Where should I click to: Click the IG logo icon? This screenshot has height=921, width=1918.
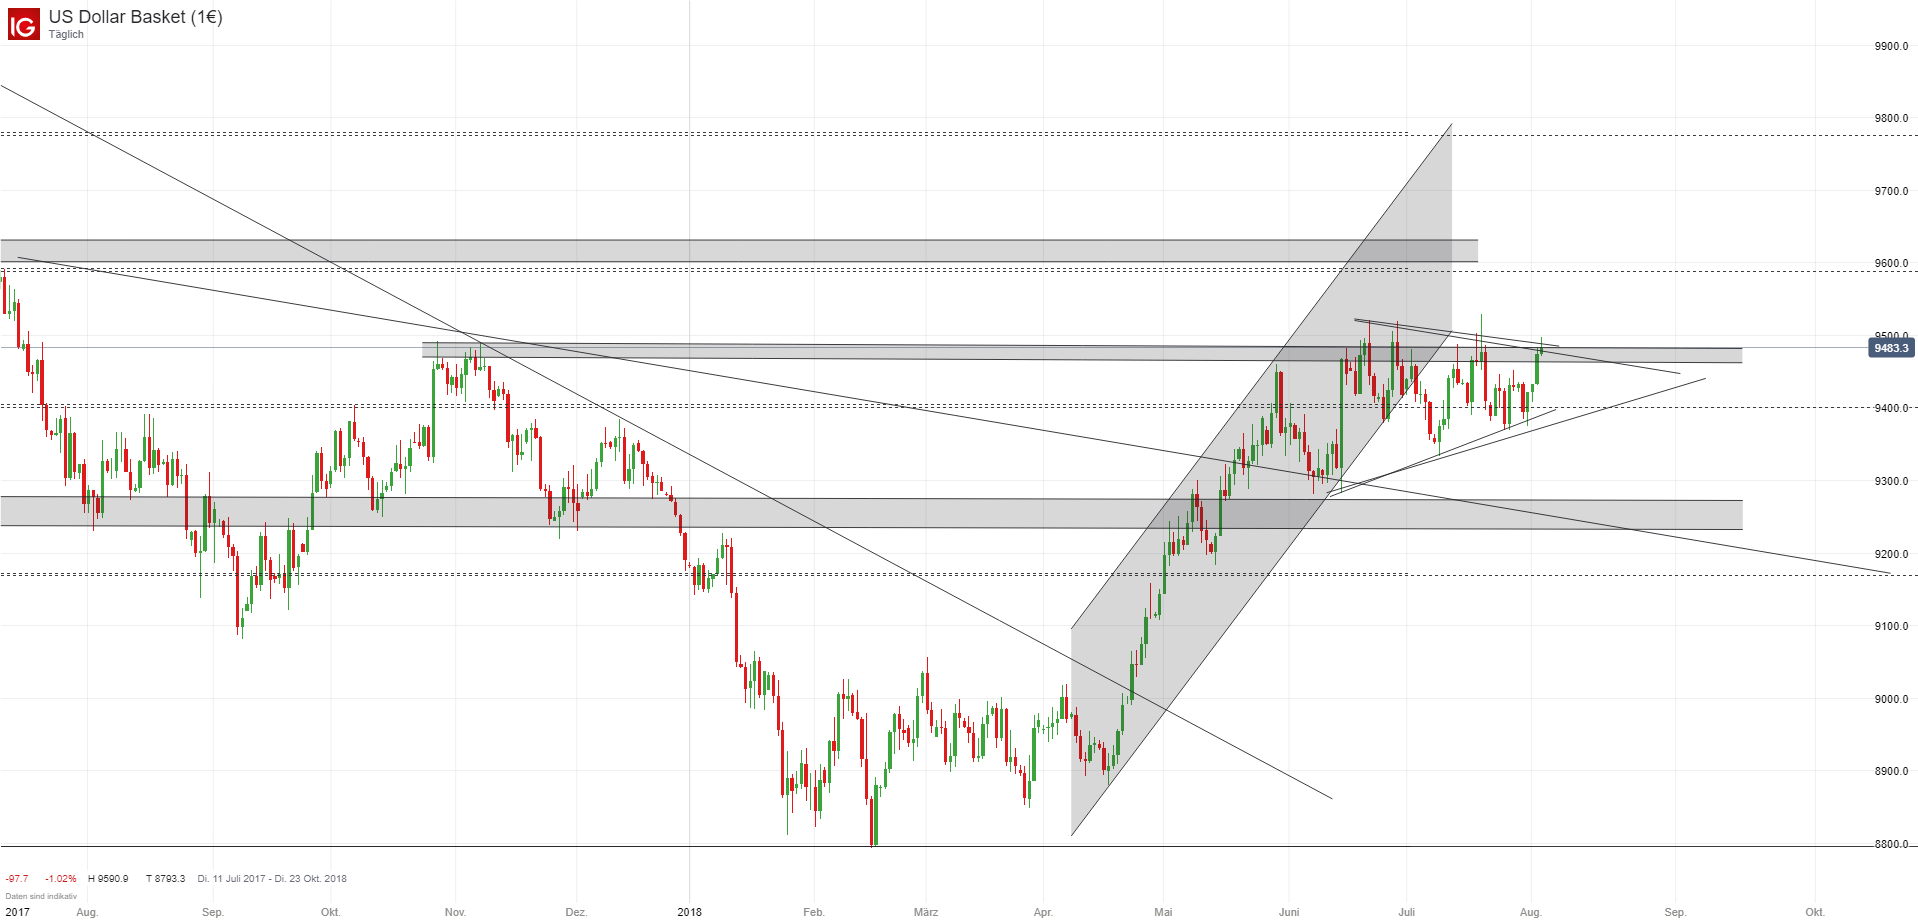pos(23,24)
